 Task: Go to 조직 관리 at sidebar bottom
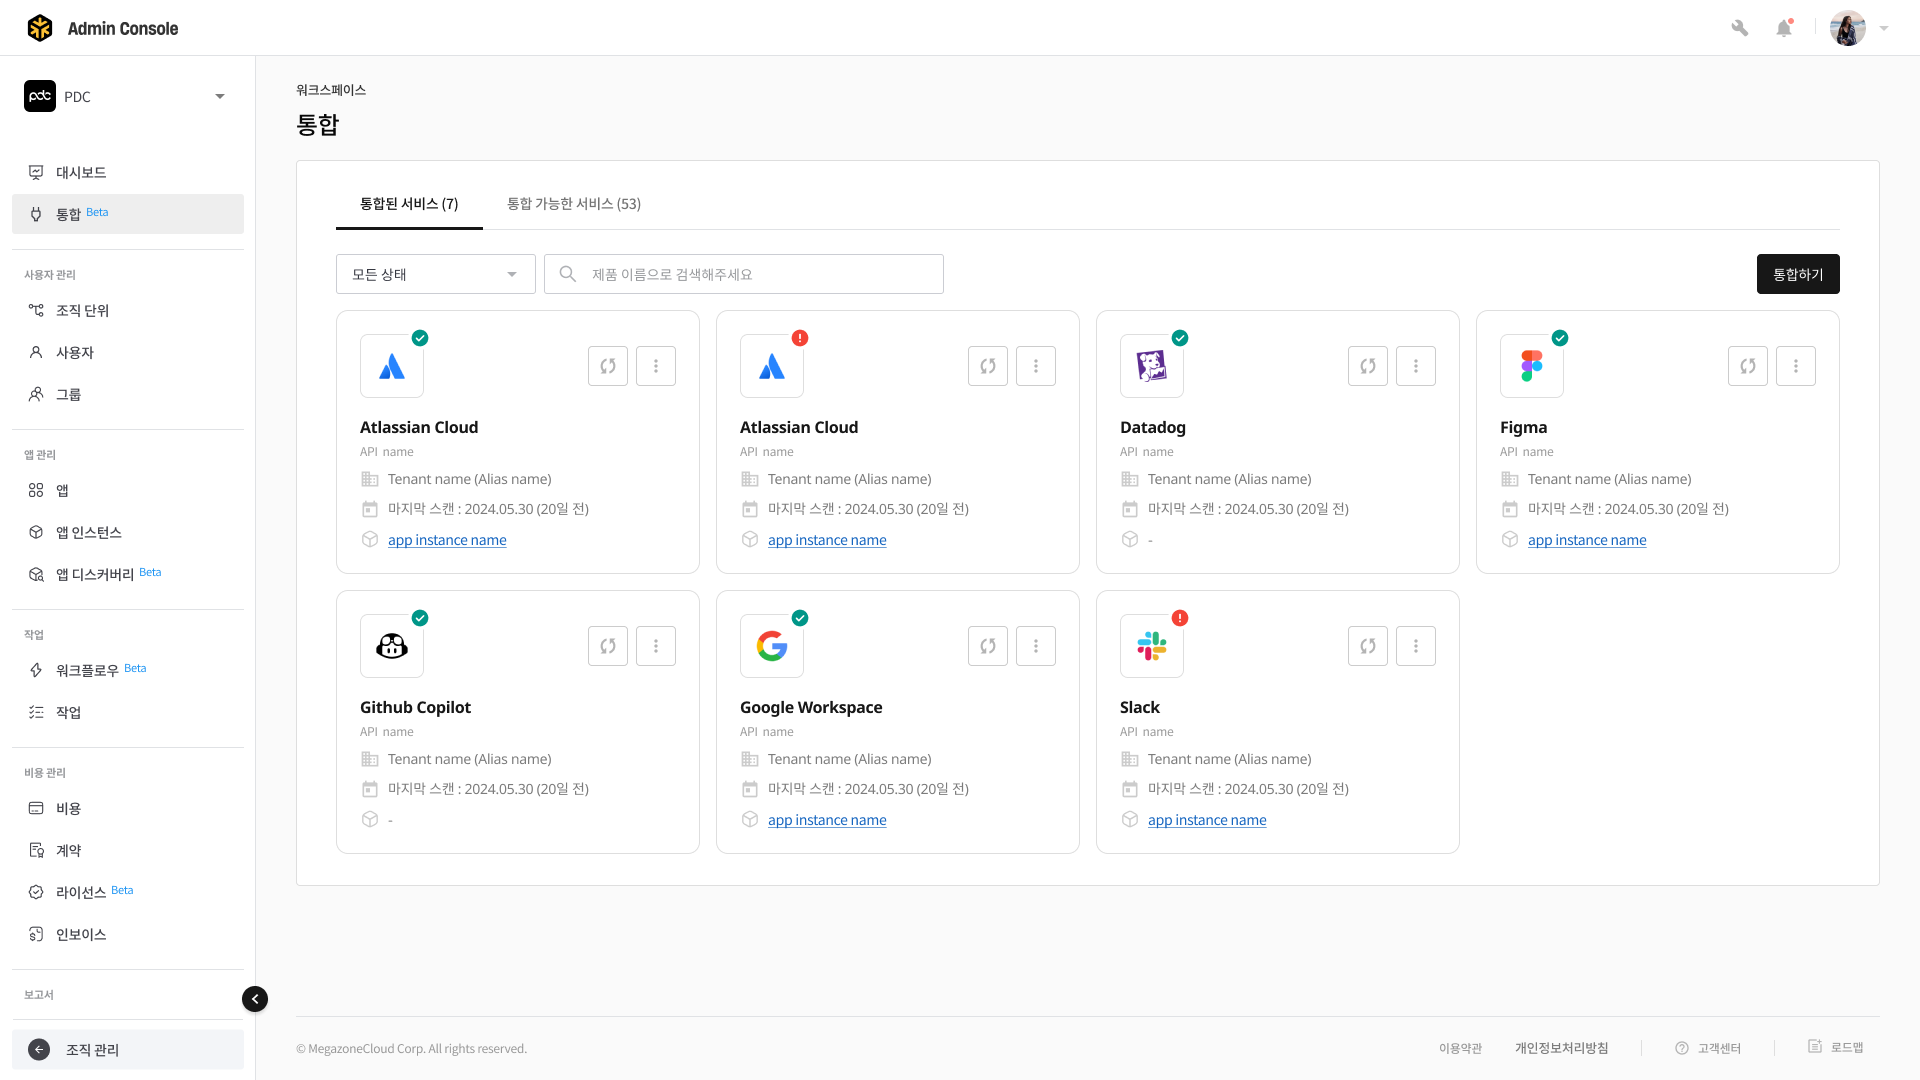coord(92,1050)
